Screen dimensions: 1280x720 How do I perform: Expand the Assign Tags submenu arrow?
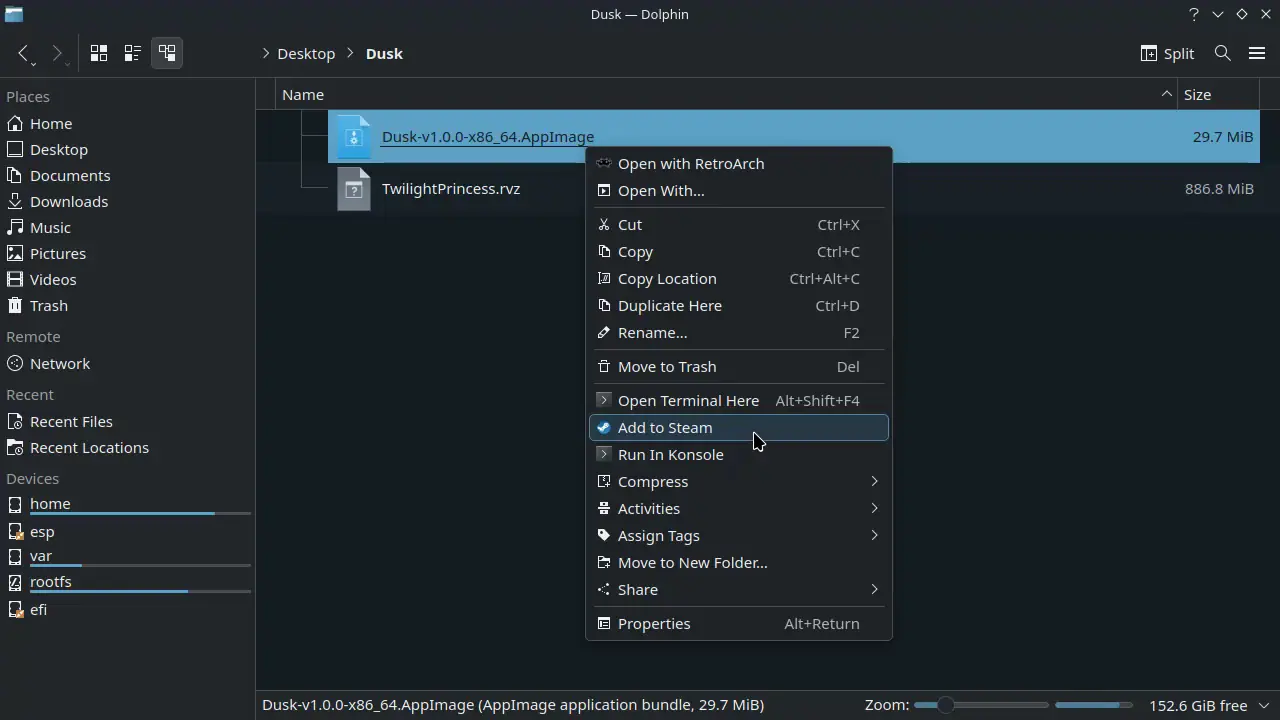(x=874, y=535)
